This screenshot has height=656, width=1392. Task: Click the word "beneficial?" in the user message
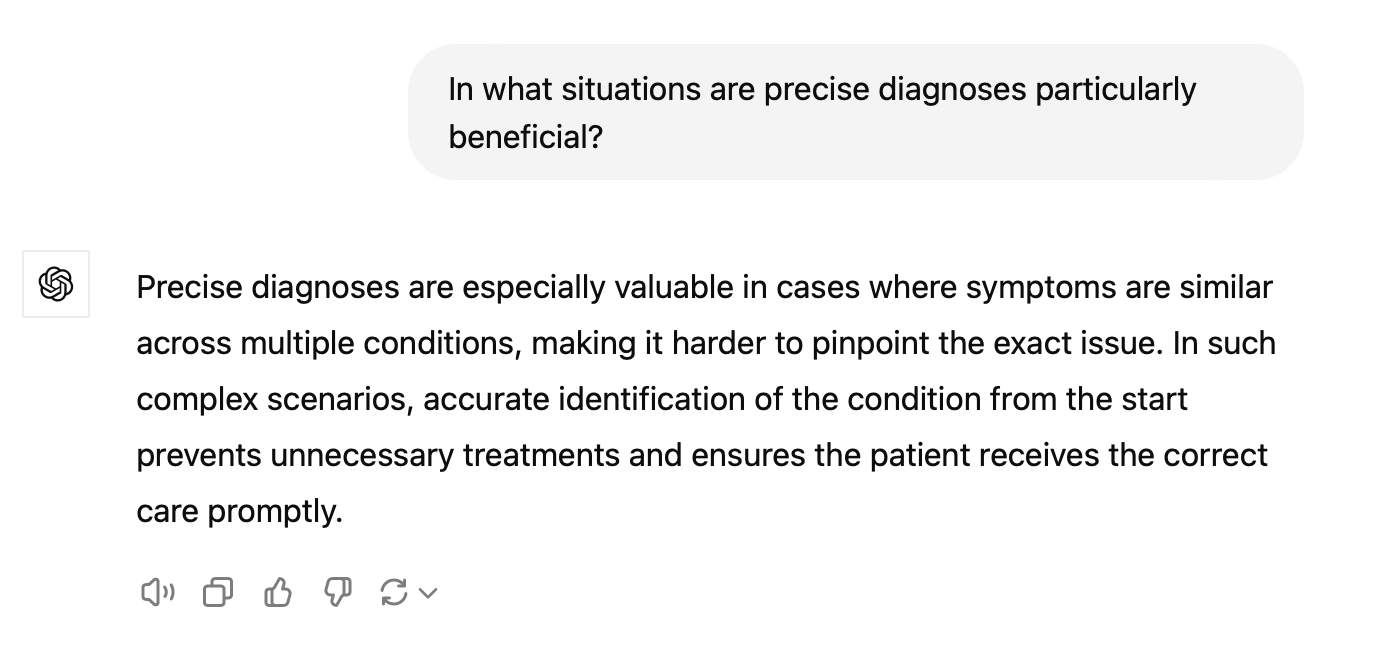point(526,137)
